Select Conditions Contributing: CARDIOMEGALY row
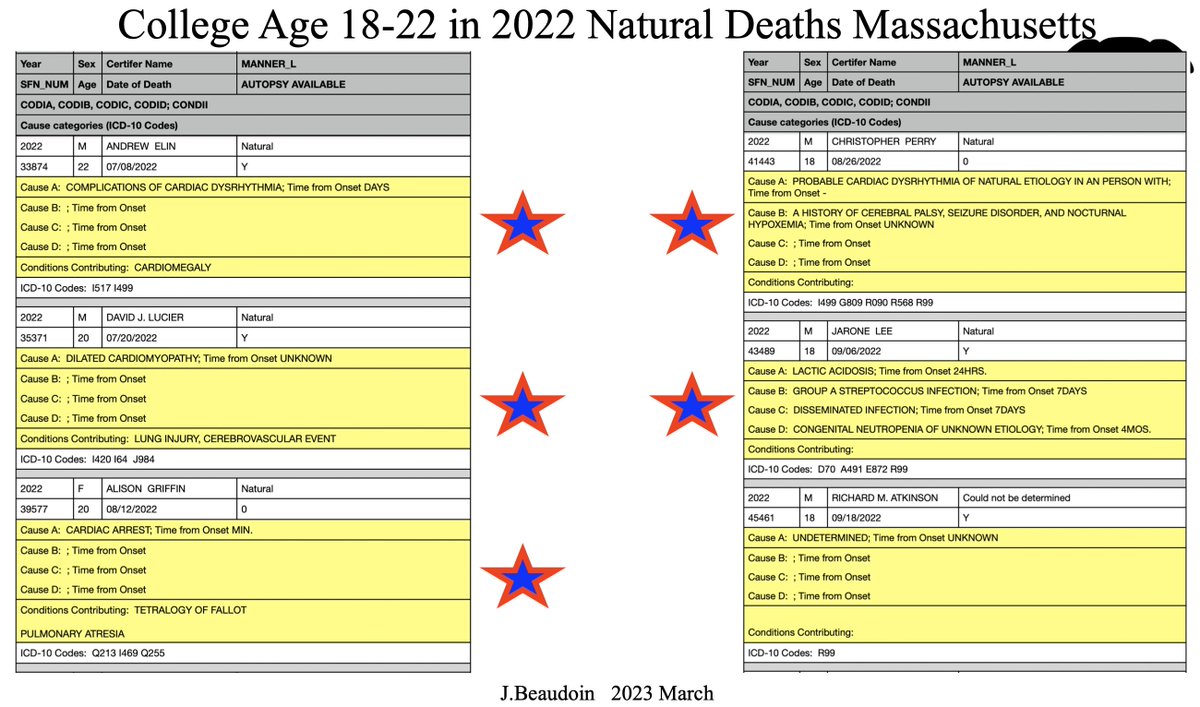The height and width of the screenshot is (707, 1200). pos(242,267)
